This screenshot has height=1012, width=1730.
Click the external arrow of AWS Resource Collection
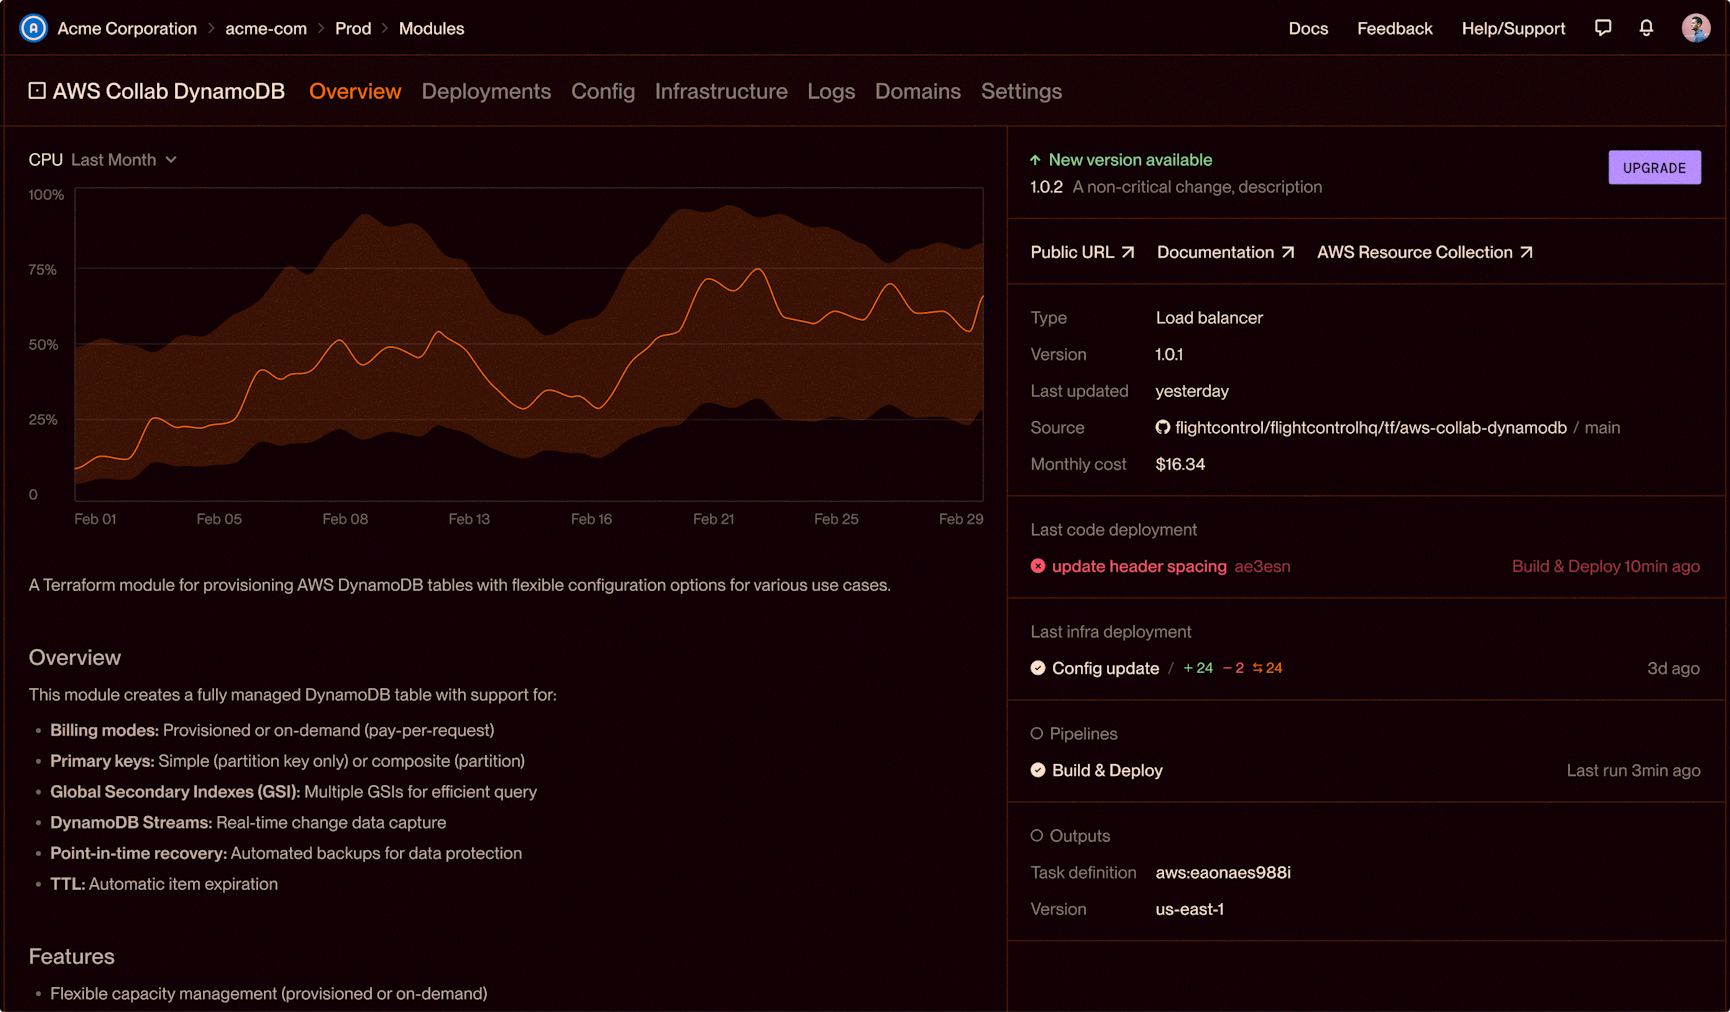(x=1526, y=252)
